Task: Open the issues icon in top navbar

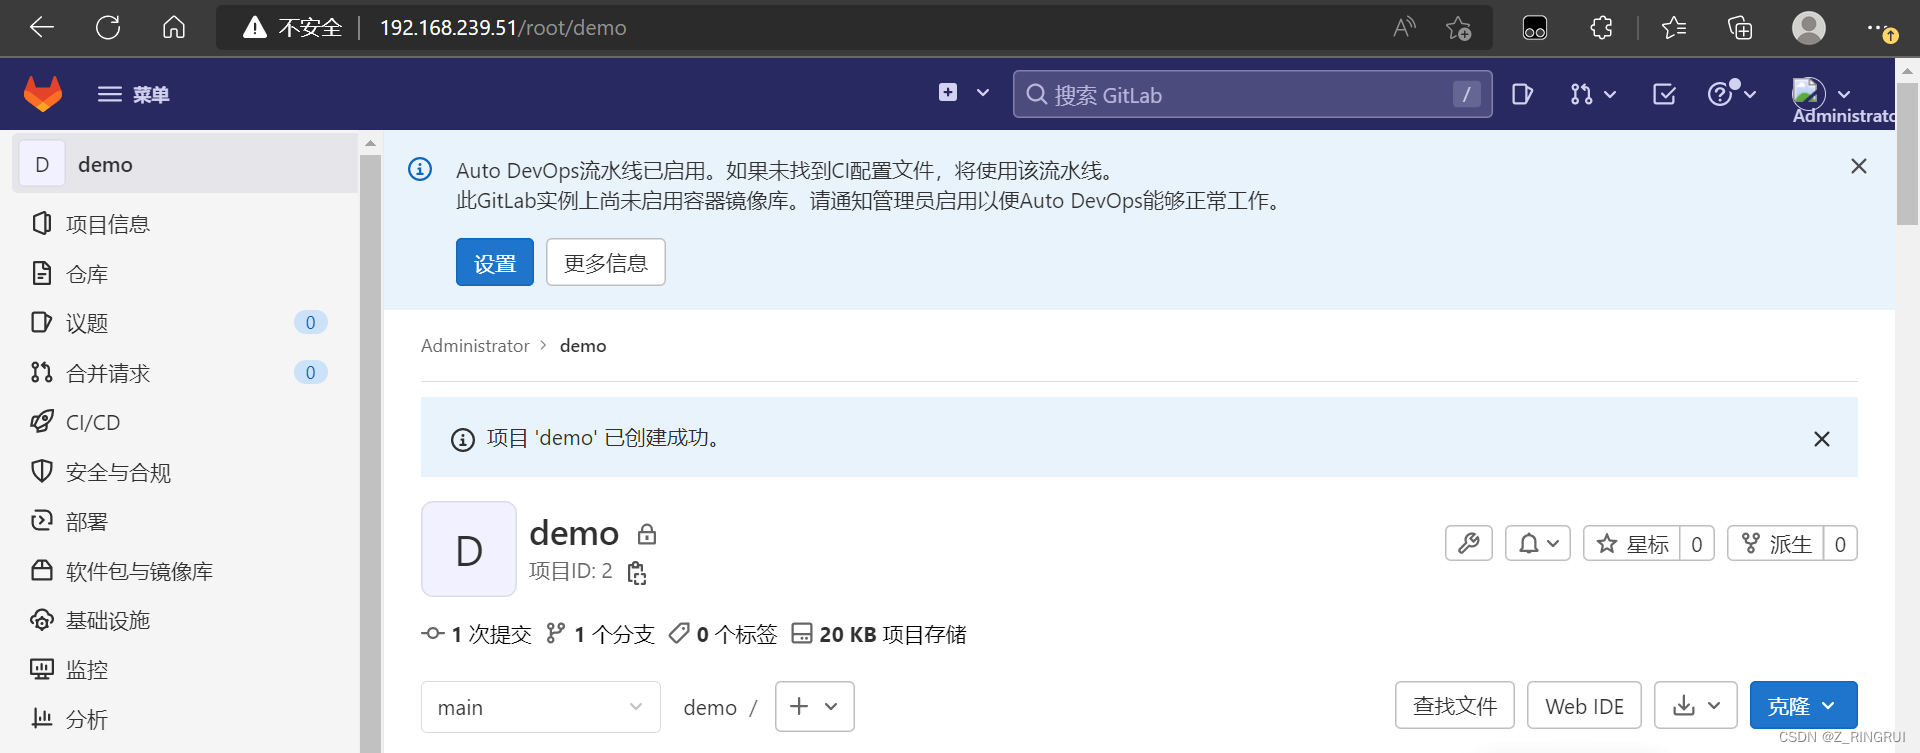Action: (1522, 94)
